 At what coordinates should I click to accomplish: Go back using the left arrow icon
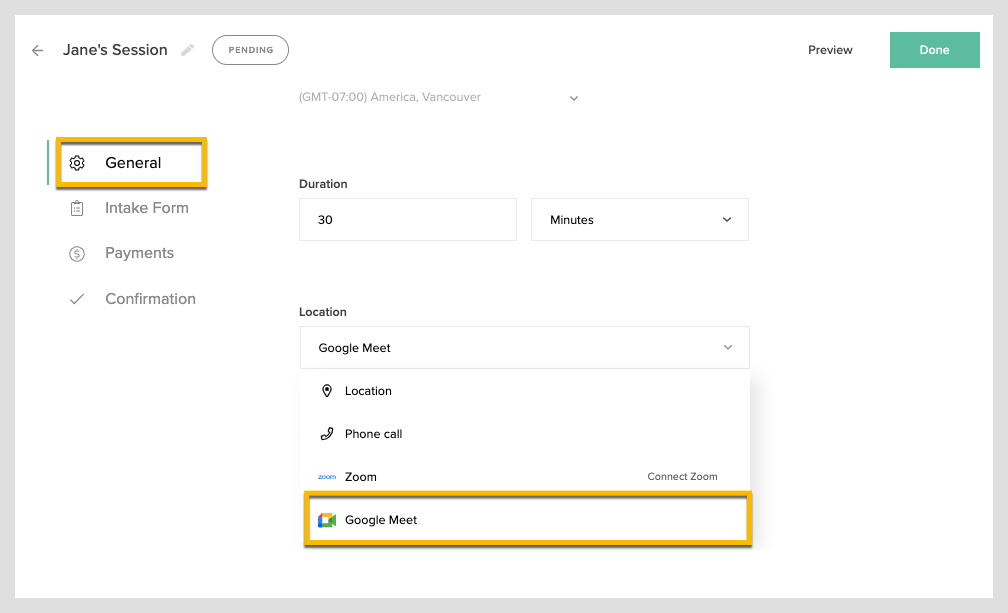click(37, 50)
